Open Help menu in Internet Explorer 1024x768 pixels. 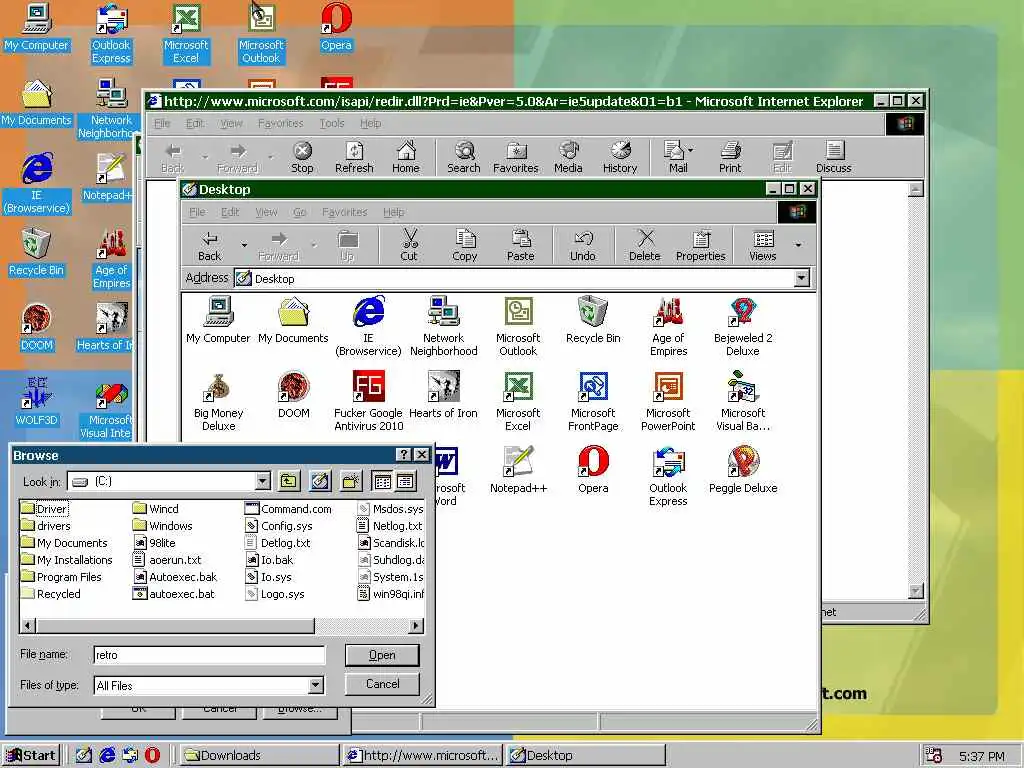[370, 123]
